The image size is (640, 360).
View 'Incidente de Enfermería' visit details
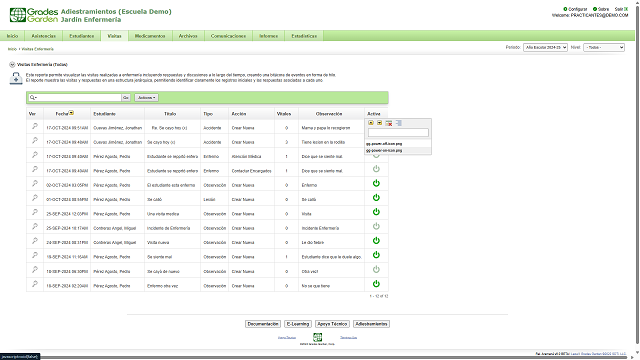35,227
